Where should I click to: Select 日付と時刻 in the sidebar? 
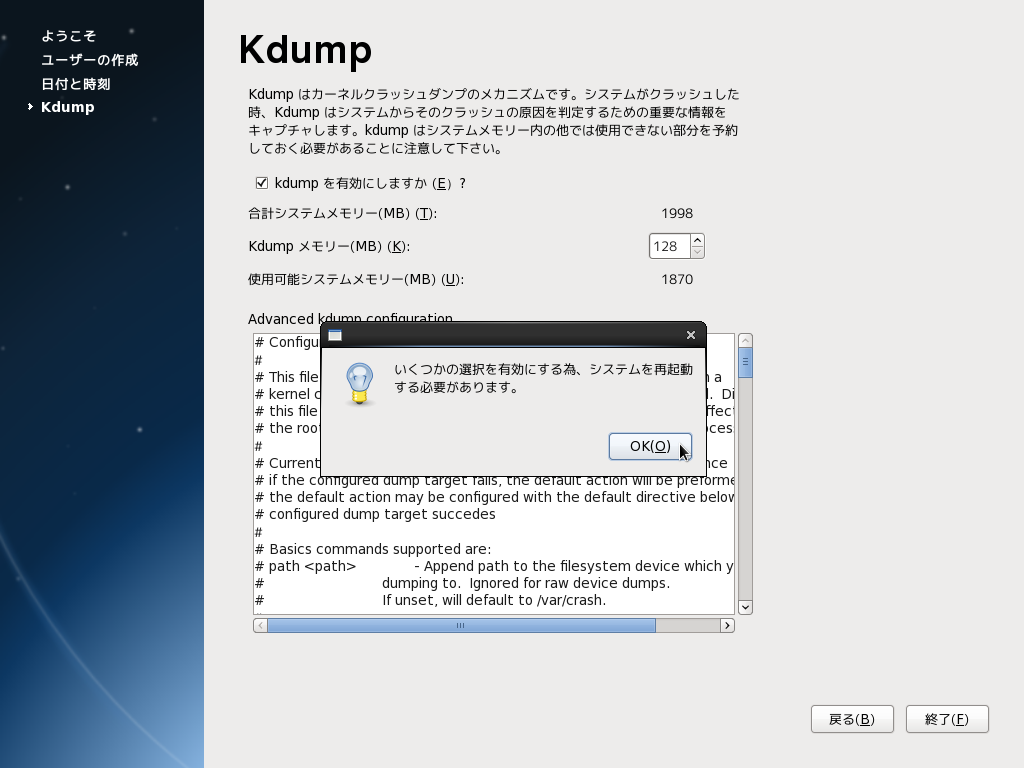[75, 84]
